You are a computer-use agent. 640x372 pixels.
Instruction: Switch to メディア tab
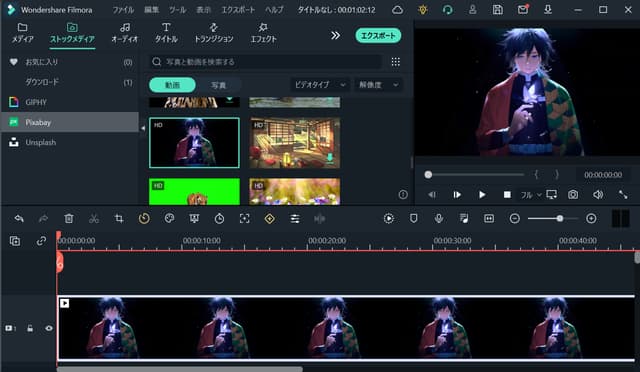(22, 33)
